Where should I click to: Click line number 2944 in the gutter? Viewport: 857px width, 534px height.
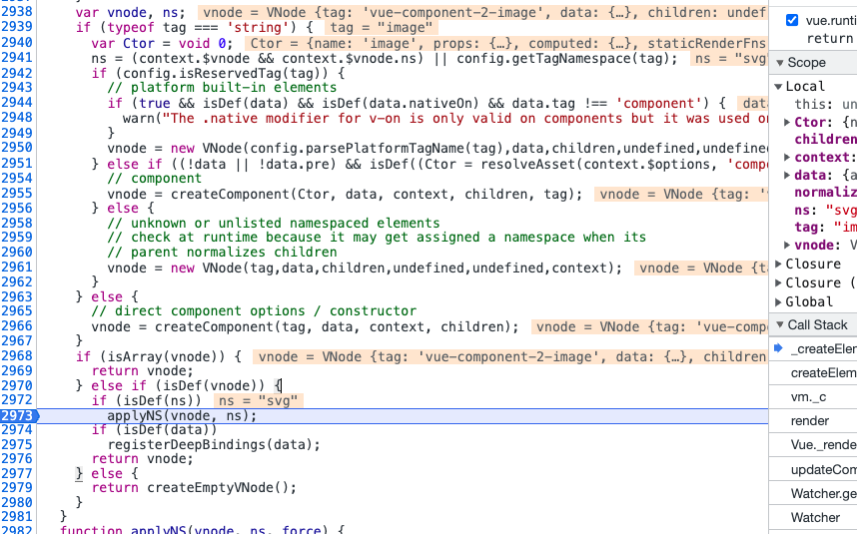click(16, 103)
